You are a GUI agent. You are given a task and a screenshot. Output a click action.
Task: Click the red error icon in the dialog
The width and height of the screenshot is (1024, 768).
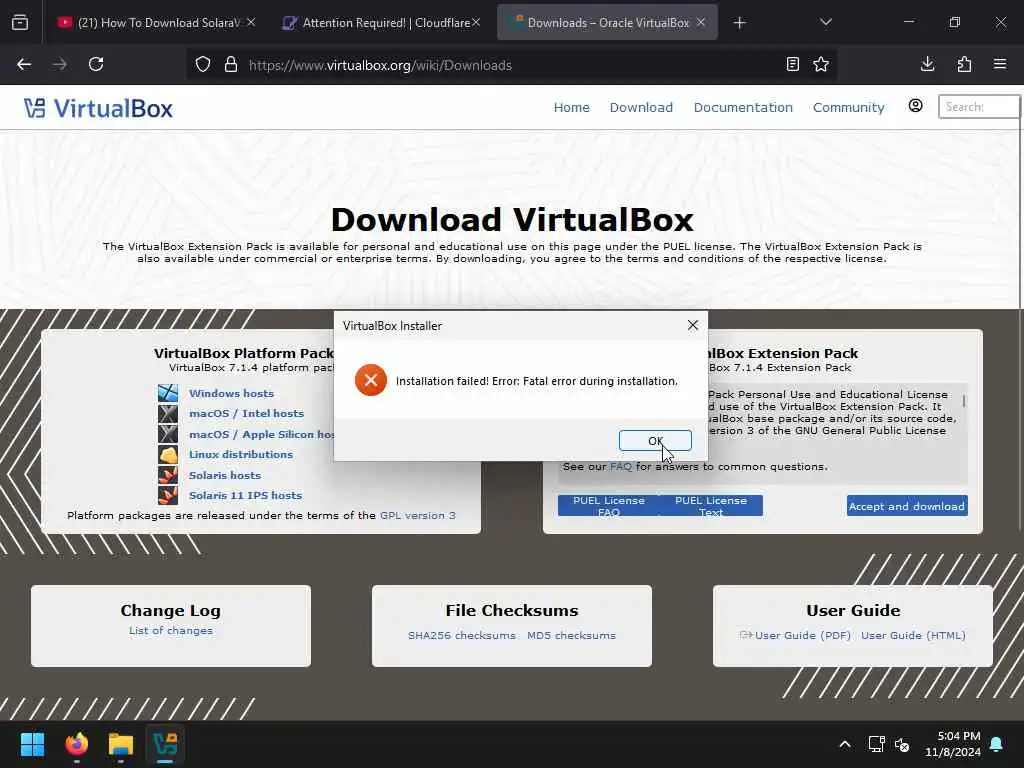pos(370,380)
